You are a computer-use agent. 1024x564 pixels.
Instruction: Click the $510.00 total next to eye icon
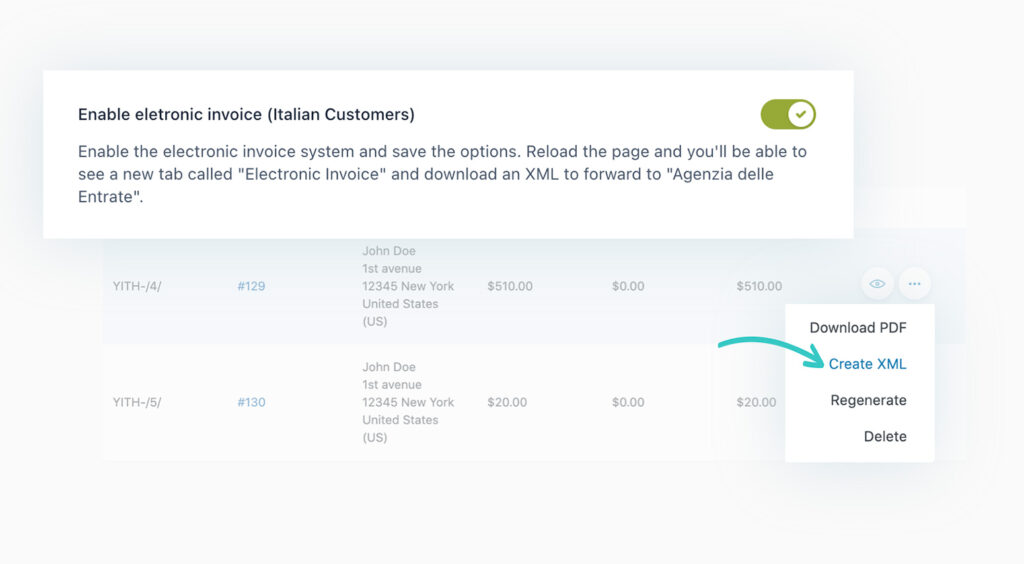click(759, 286)
